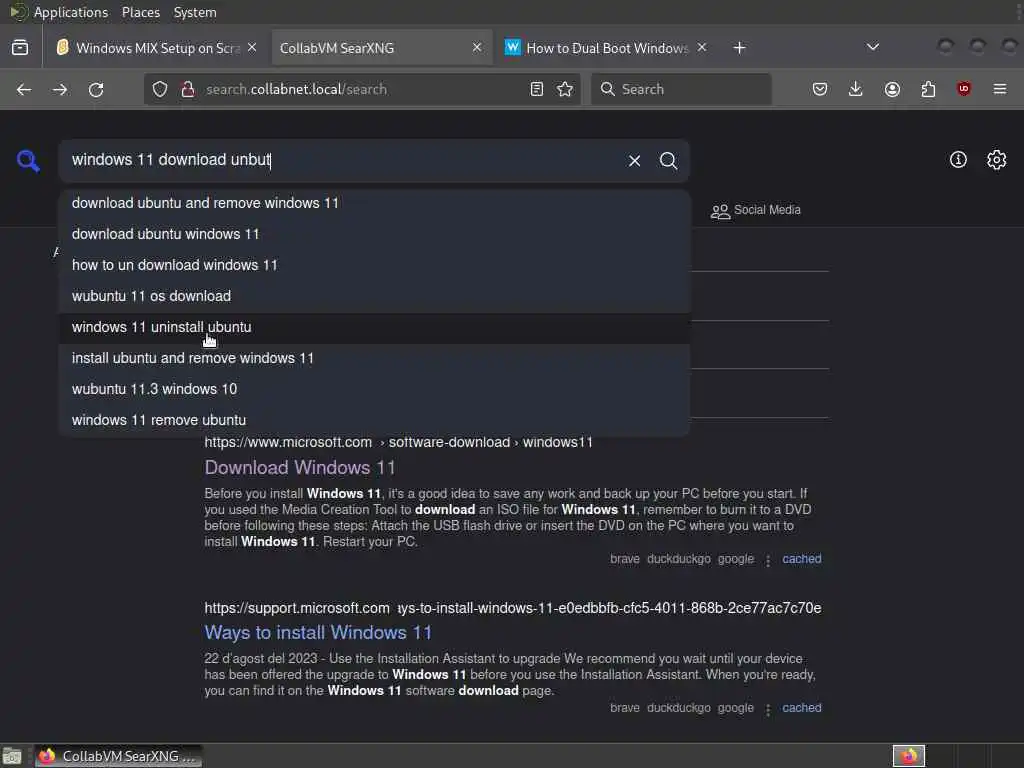
Task: Choose suggestion wubuntu 11.3 windows 10
Action: 374,389
